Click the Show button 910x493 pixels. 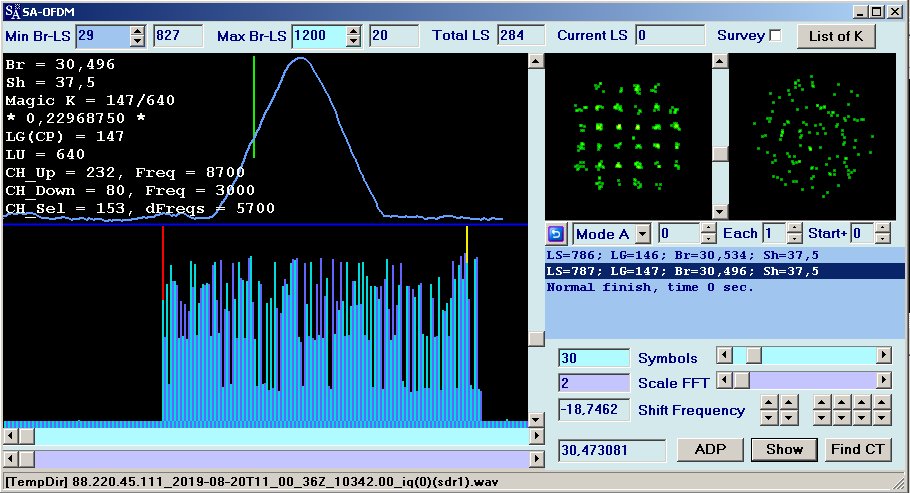click(784, 449)
